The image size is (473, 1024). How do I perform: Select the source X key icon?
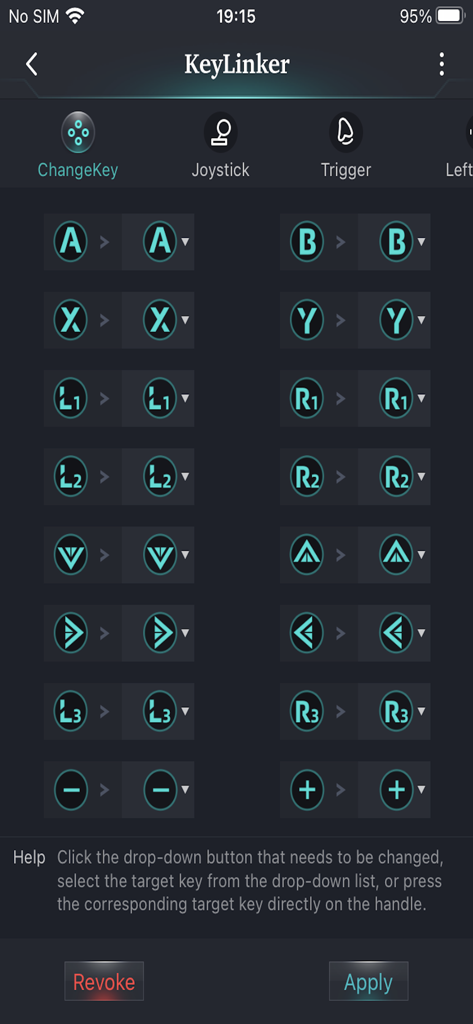(71, 320)
